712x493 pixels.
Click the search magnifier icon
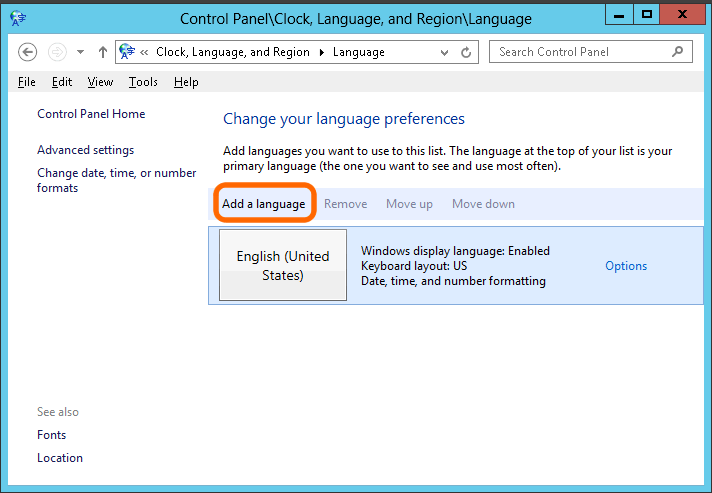(x=677, y=52)
